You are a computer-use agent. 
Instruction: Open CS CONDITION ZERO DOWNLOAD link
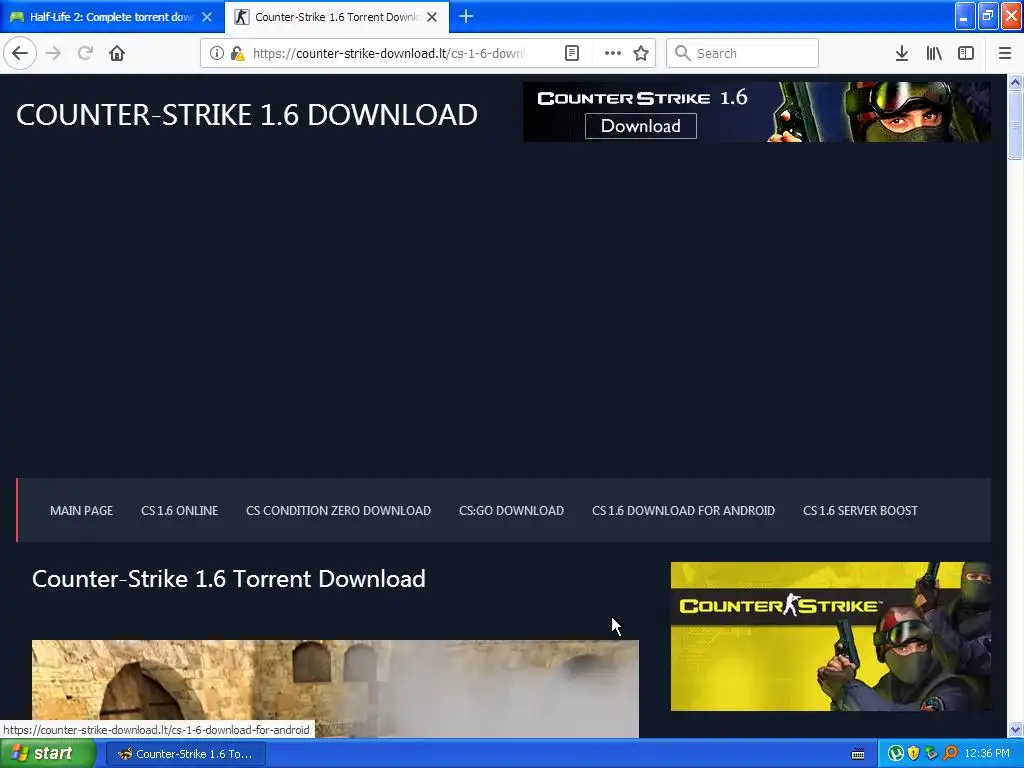(x=338, y=511)
